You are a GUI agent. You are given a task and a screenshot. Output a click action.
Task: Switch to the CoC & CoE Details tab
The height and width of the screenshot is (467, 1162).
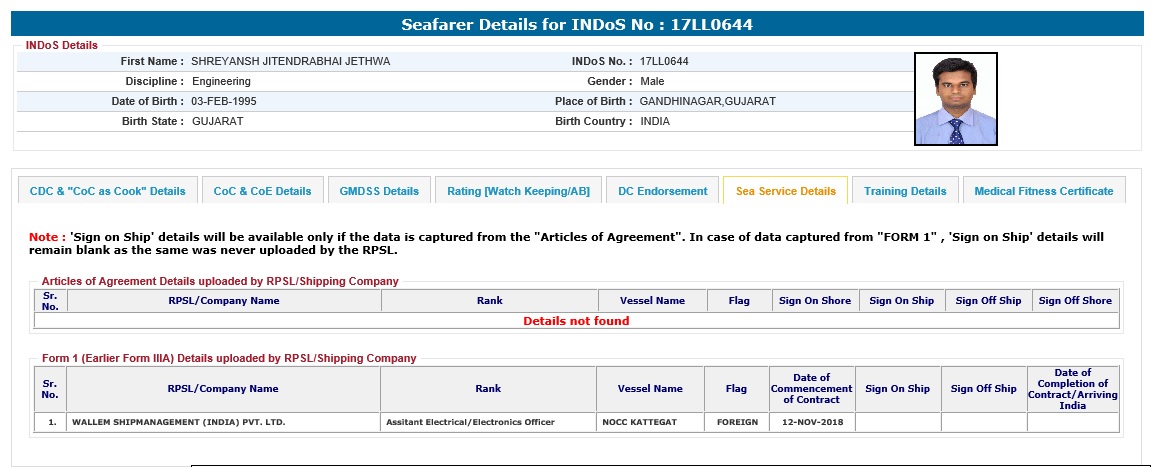262,191
